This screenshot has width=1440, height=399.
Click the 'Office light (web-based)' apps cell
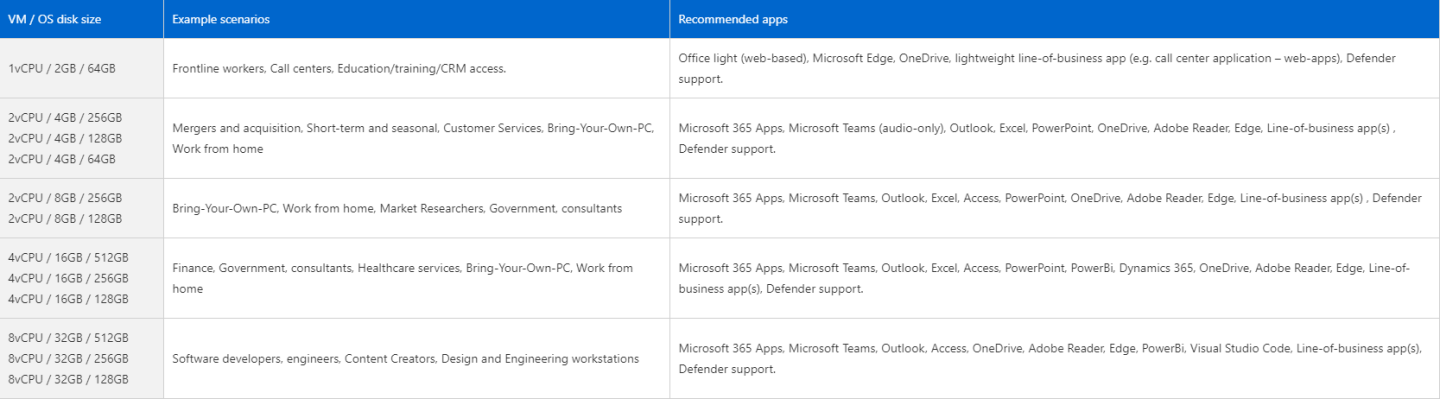click(x=1055, y=68)
